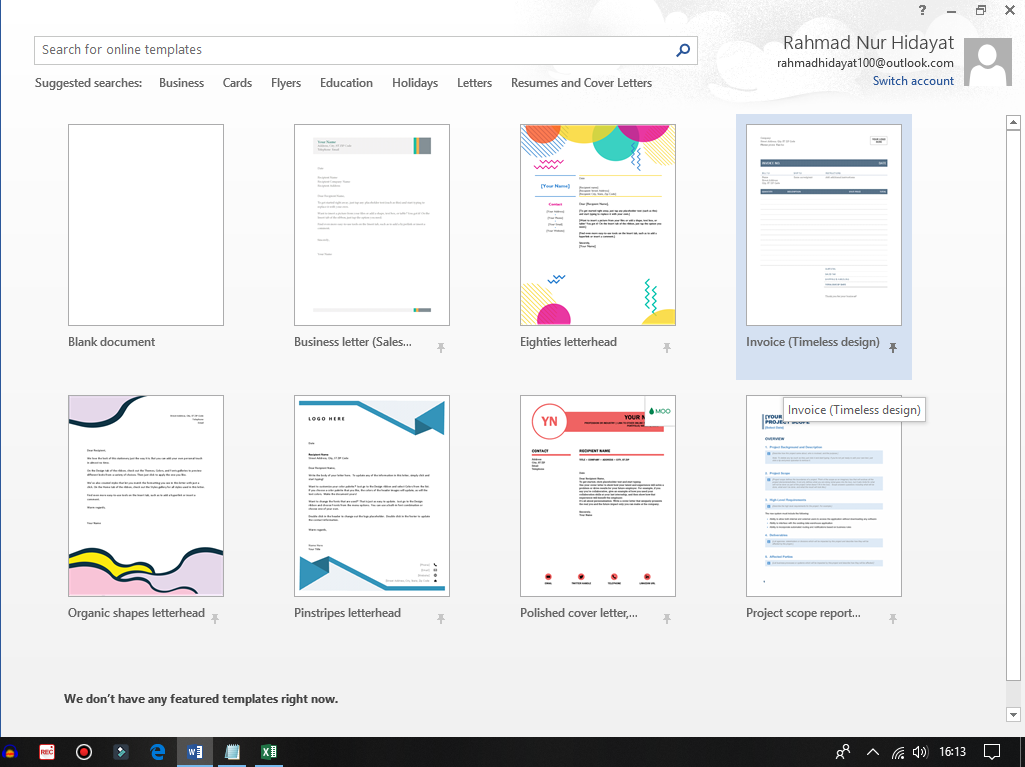Viewport: 1025px width, 767px height.
Task: Pin the Organic shapes letterhead template
Action: [x=215, y=619]
